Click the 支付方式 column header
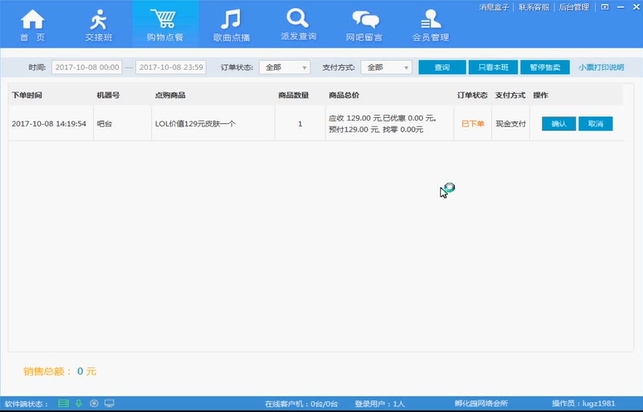 pyautogui.click(x=510, y=96)
